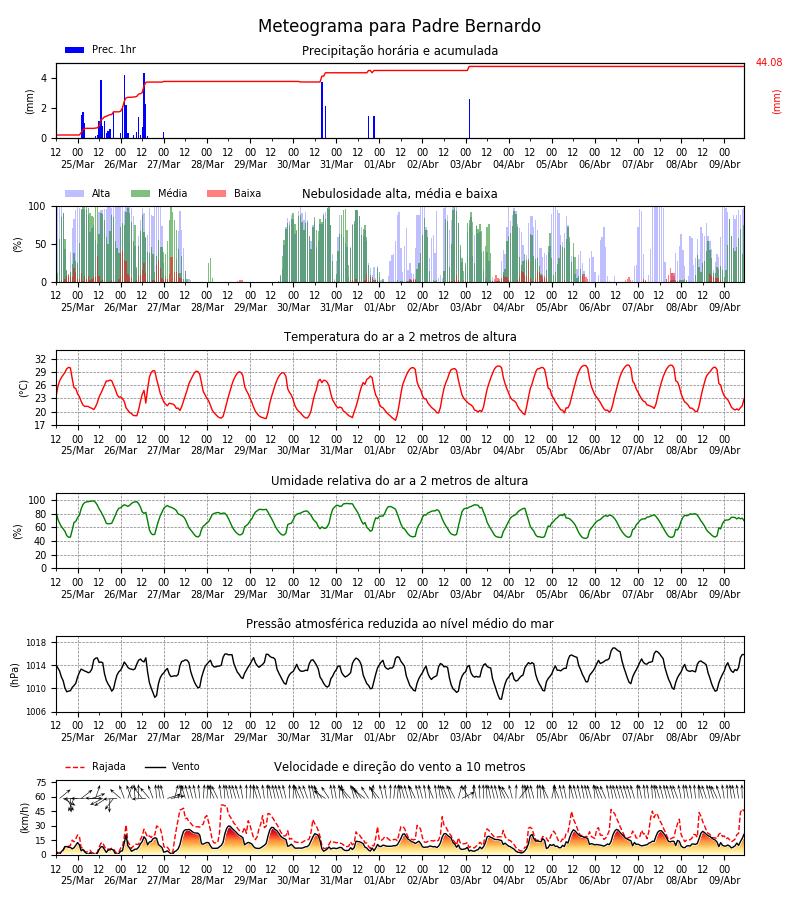Click the 32 tick on the temperature axis
Image resolution: width=800 pixels, height=900 pixels.
pyautogui.click(x=41, y=360)
